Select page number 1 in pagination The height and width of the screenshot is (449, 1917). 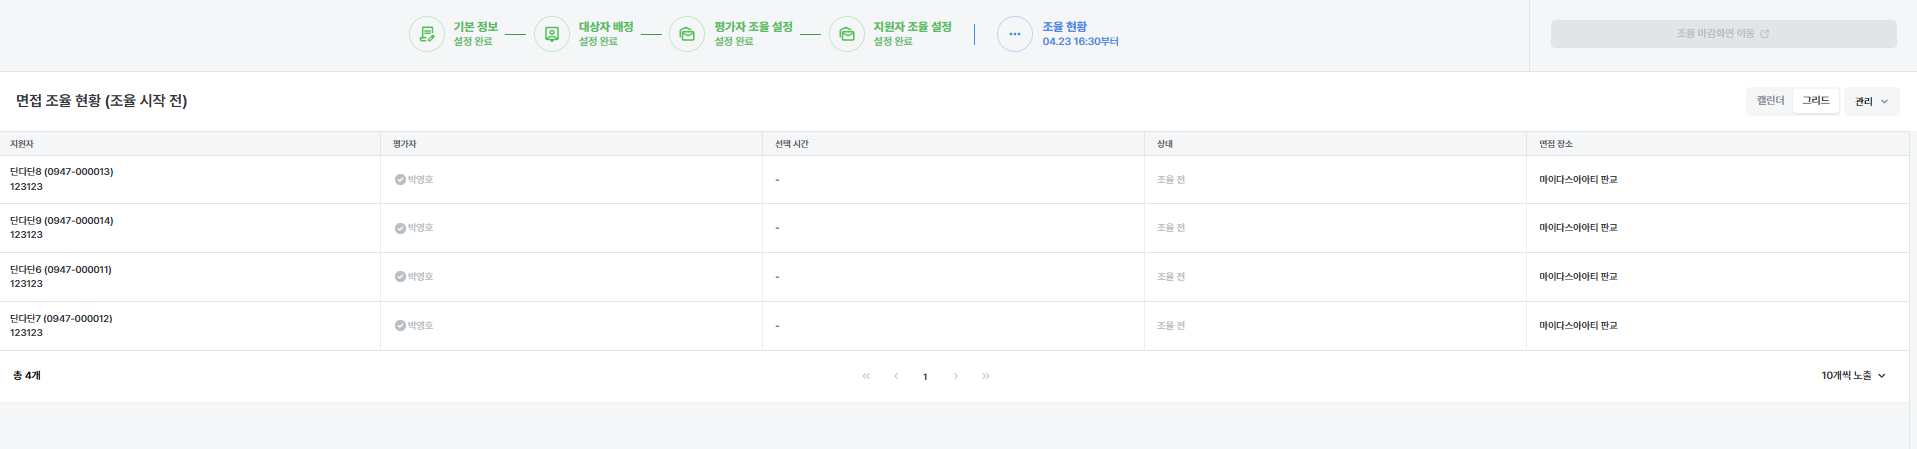pos(925,377)
